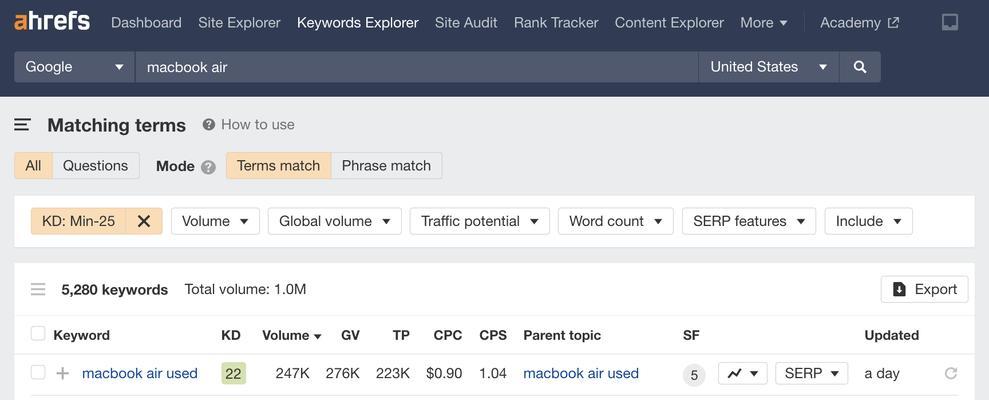Open the list options icon beside 5,280 keywords

38,290
